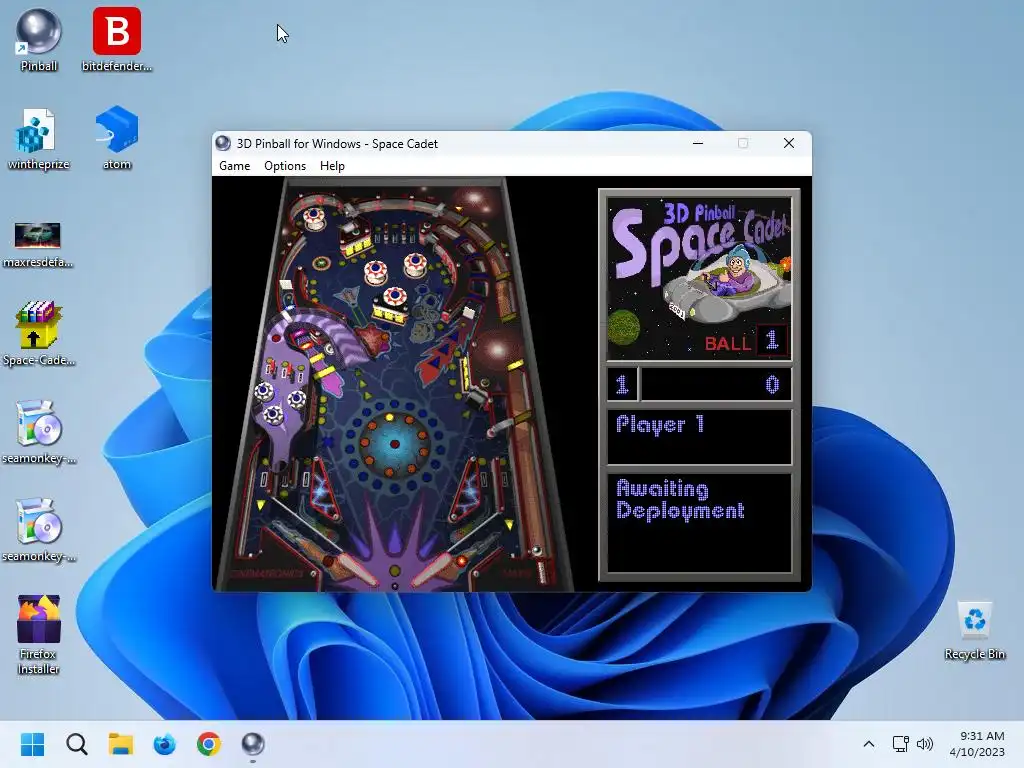Screen dimensions: 1024x768
Task: Show hidden system tray icons
Action: pyautogui.click(x=869, y=744)
